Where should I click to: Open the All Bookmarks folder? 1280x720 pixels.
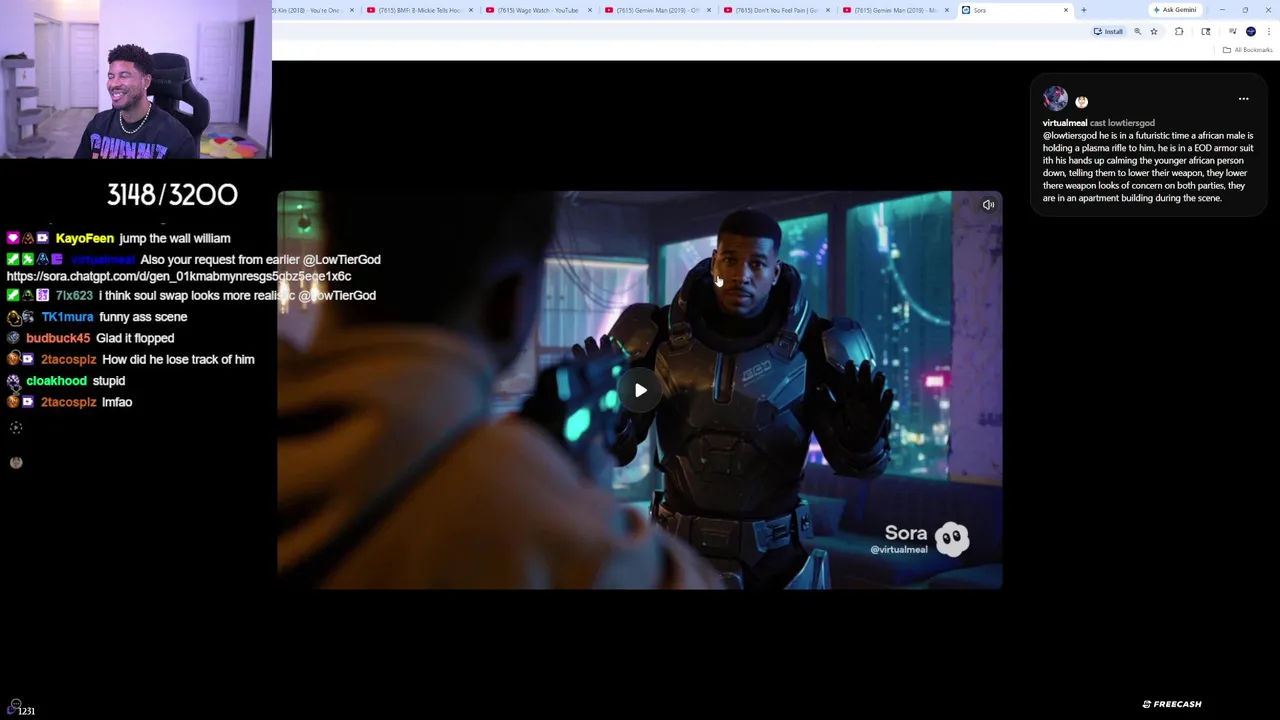pyautogui.click(x=1247, y=50)
